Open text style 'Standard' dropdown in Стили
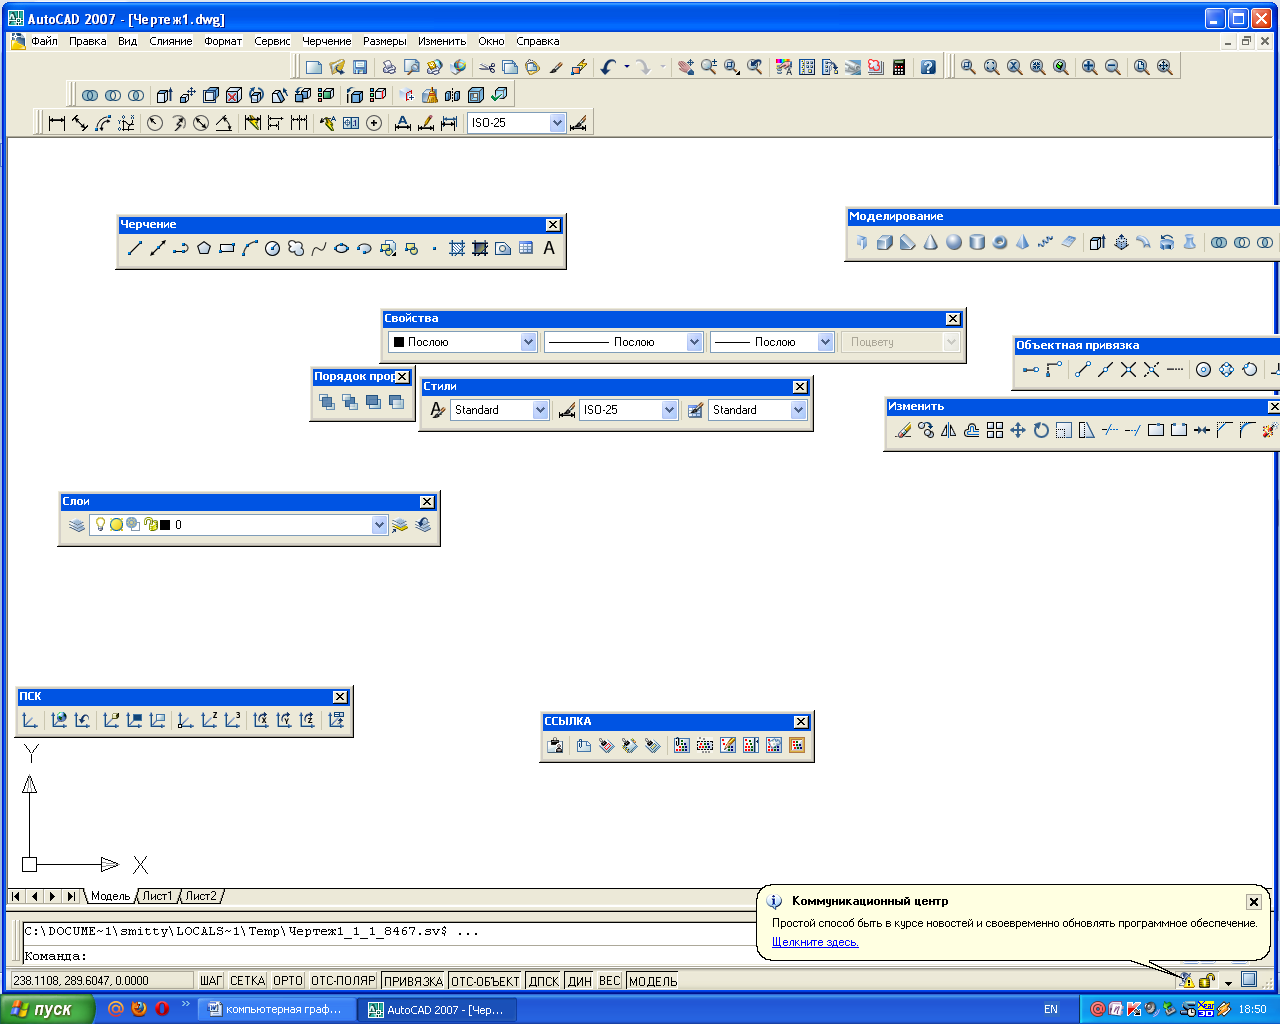1280x1024 pixels. pyautogui.click(x=540, y=410)
